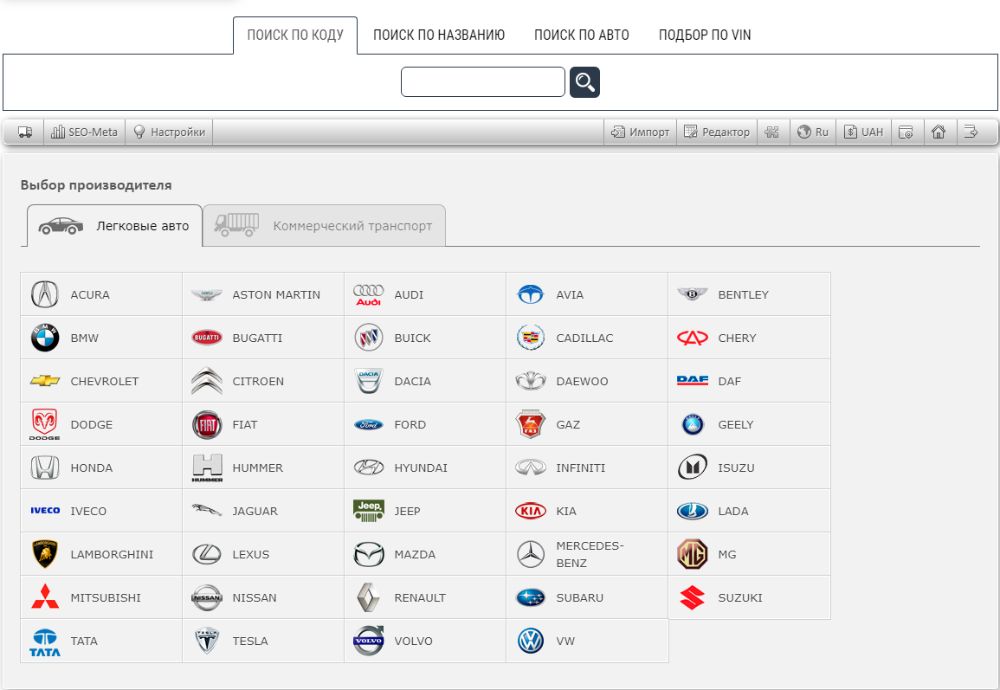Screen dimensions: 1000x690
Task: Open the CITROEN manufacturer link
Action: click(x=258, y=381)
